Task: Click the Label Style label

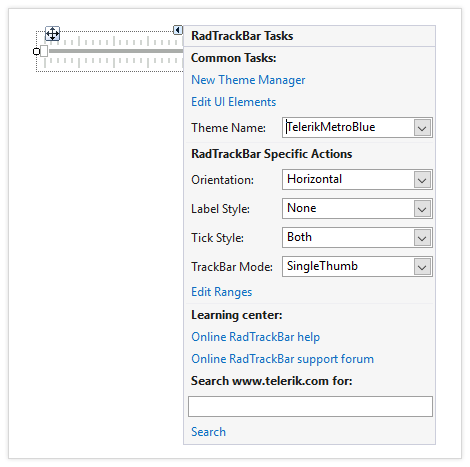Action: 220,209
